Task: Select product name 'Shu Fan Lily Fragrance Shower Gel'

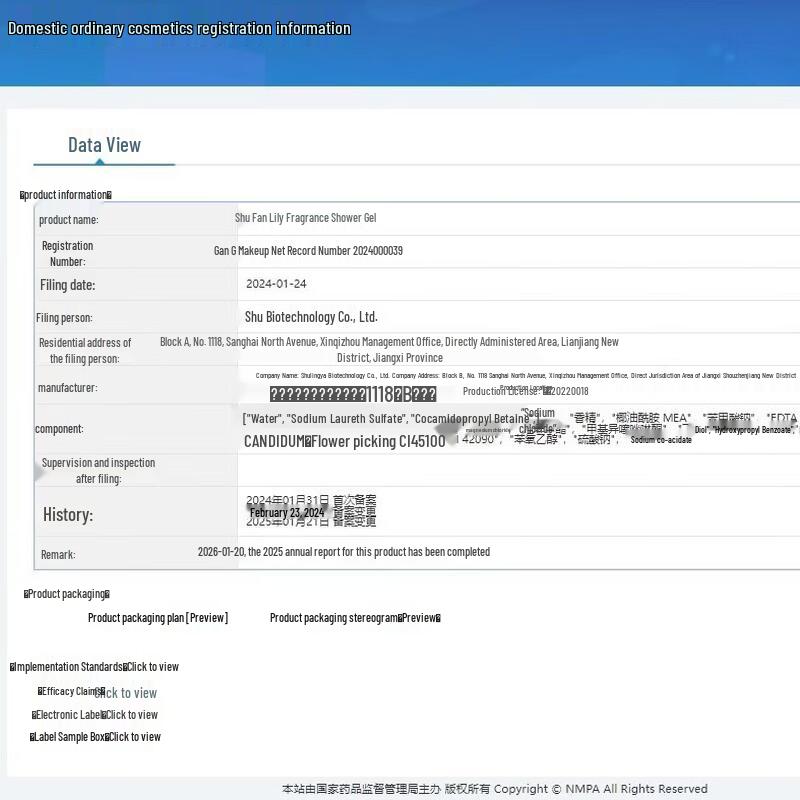Action: point(306,218)
